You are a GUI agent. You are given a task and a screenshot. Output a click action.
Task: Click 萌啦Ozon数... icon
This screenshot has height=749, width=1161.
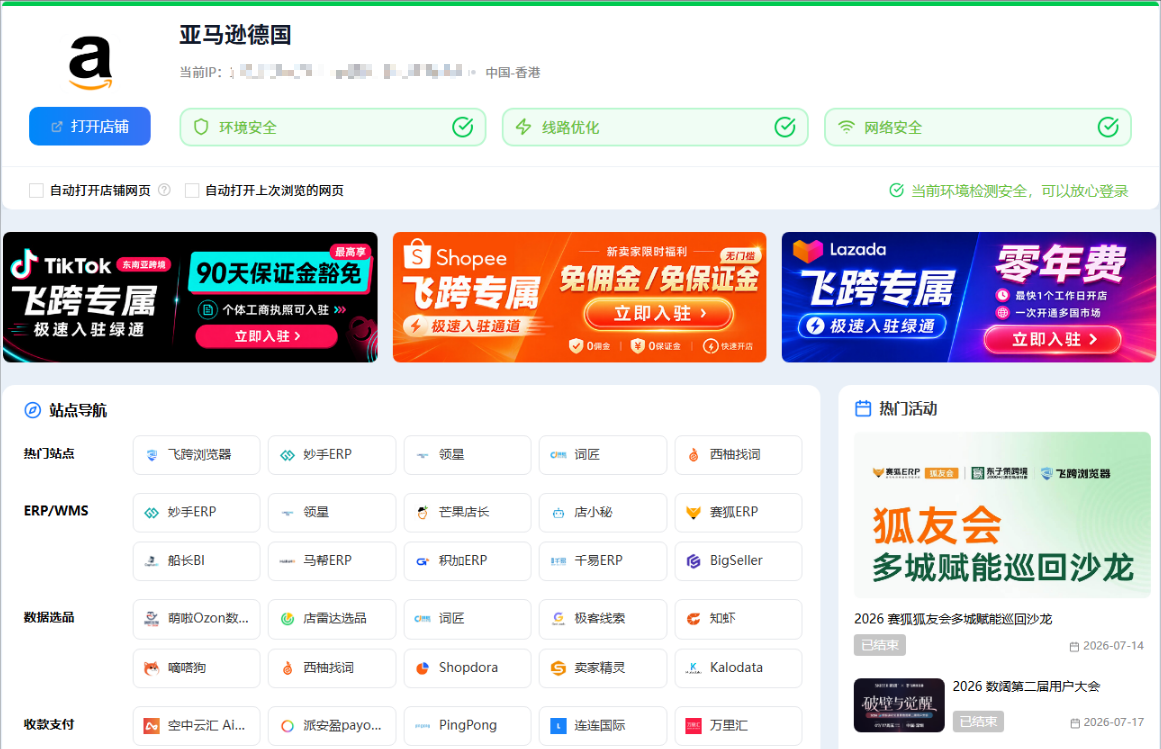152,619
